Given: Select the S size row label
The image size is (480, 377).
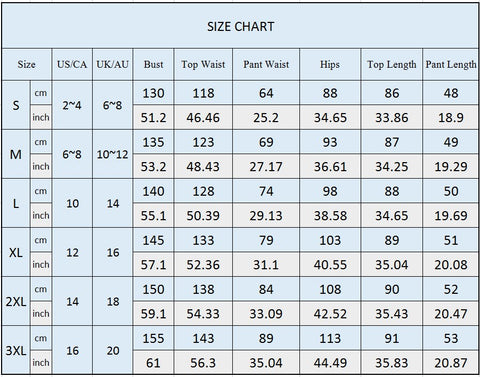Looking at the screenshot, I should point(16,105).
